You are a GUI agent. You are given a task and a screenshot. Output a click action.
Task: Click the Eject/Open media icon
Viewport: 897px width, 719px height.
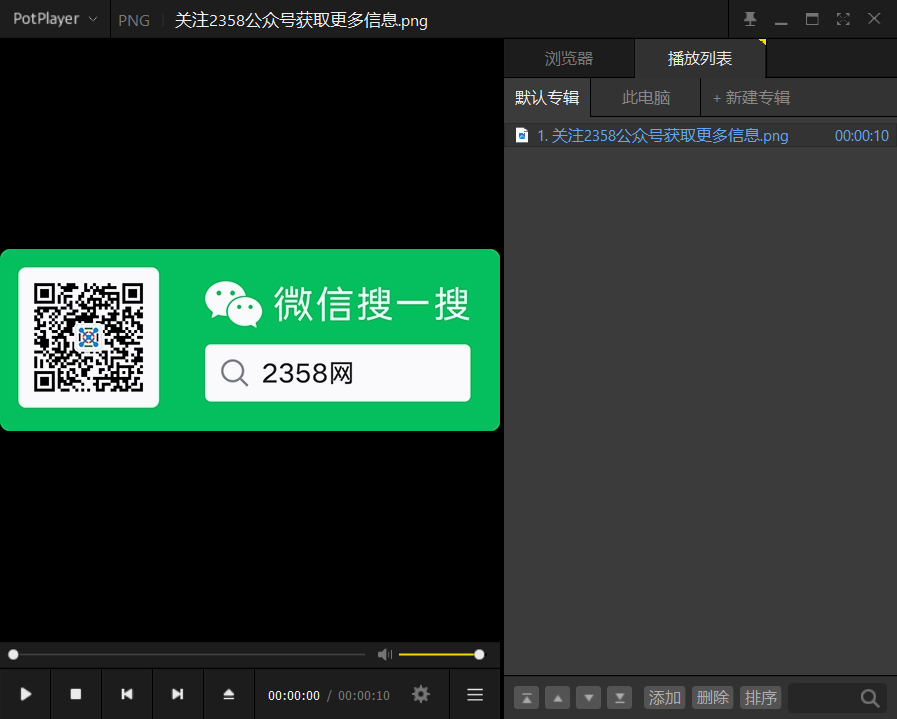pos(229,693)
